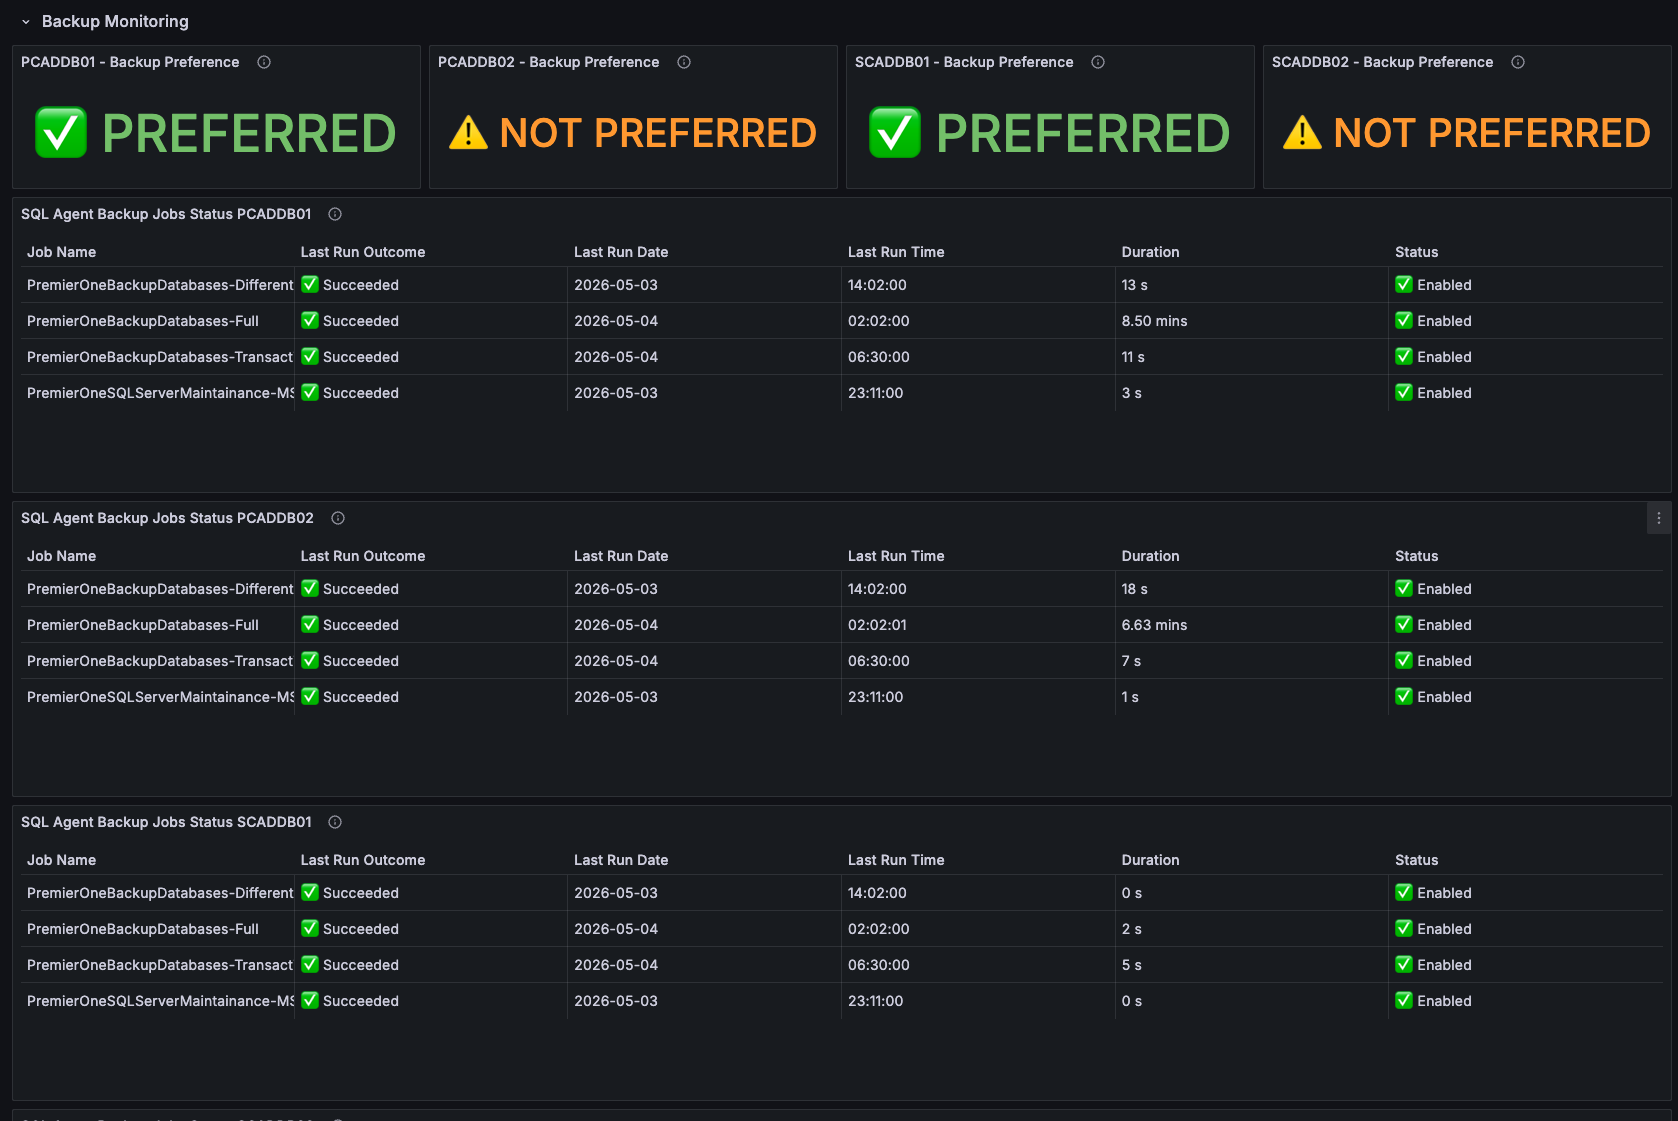Open info icon for Jobs Status SCADDB01
The width and height of the screenshot is (1678, 1121).
tap(335, 822)
